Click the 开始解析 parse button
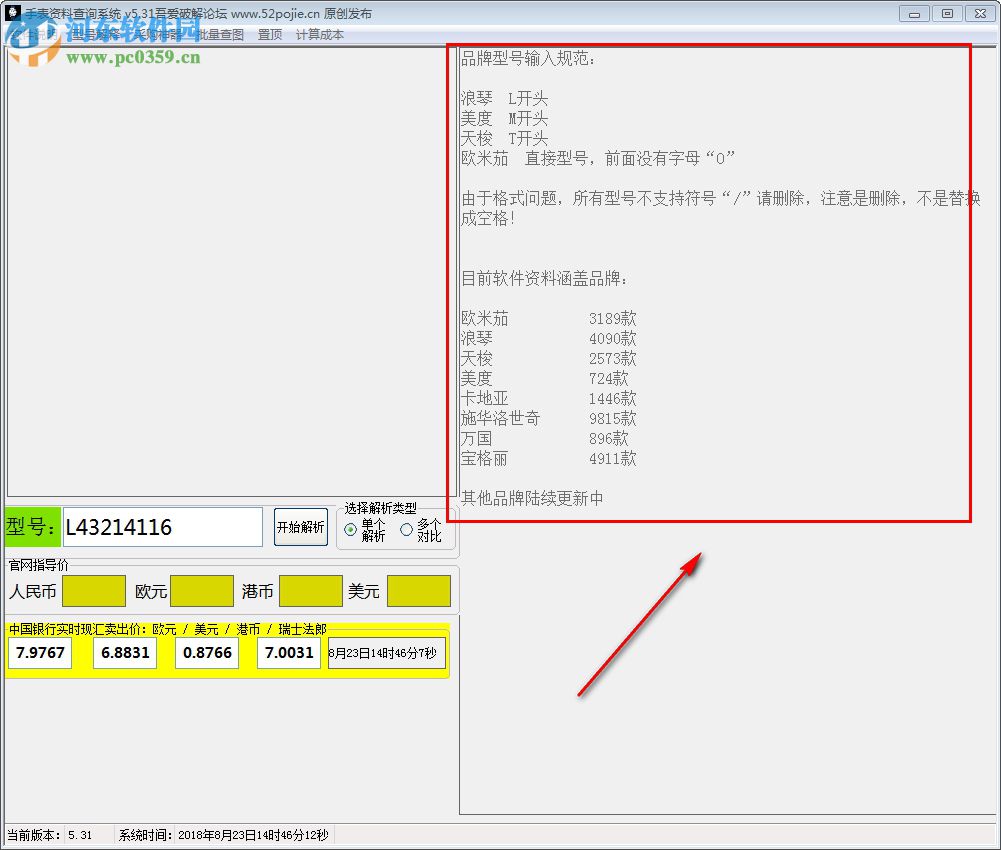This screenshot has width=1001, height=850. [x=300, y=527]
